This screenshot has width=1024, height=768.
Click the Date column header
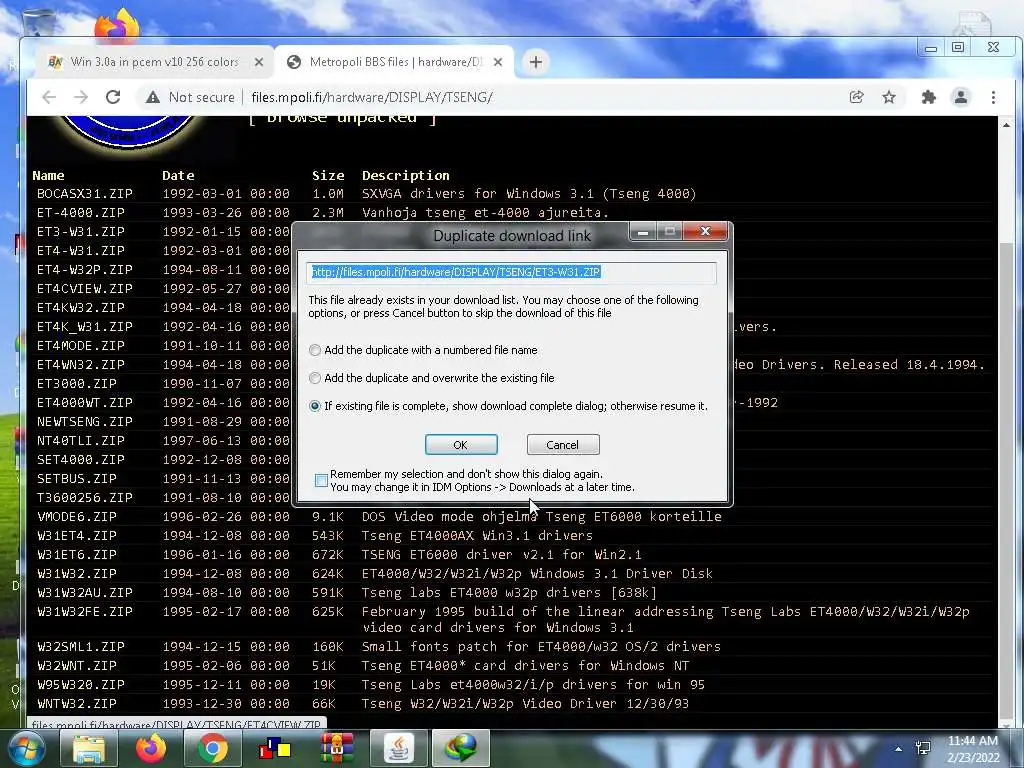[x=178, y=176]
